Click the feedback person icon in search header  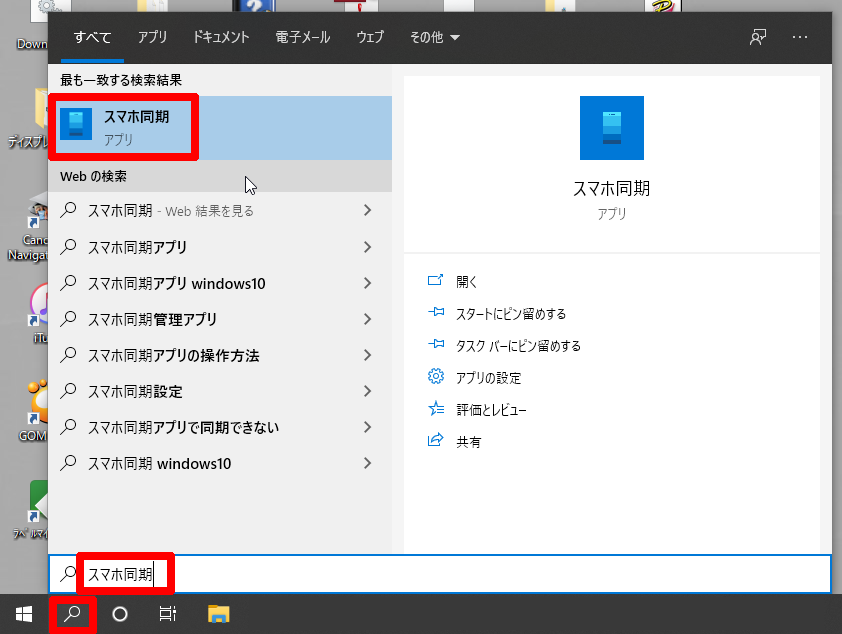pos(758,37)
